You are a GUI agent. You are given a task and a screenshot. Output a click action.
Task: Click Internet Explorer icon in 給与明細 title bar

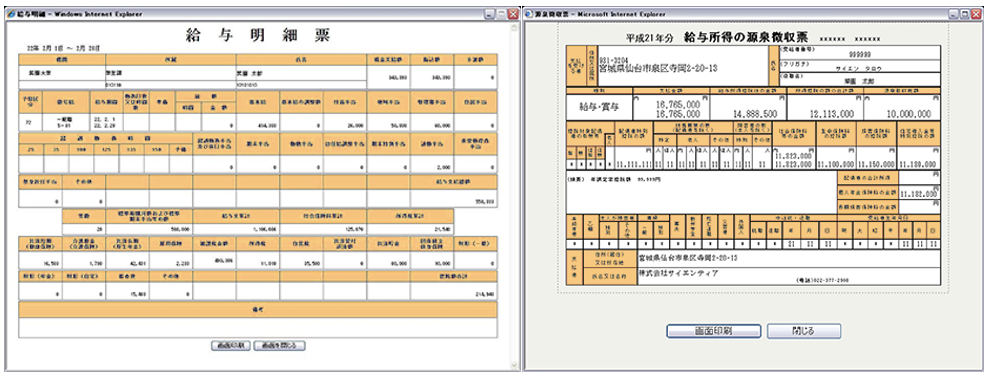tap(12, 14)
